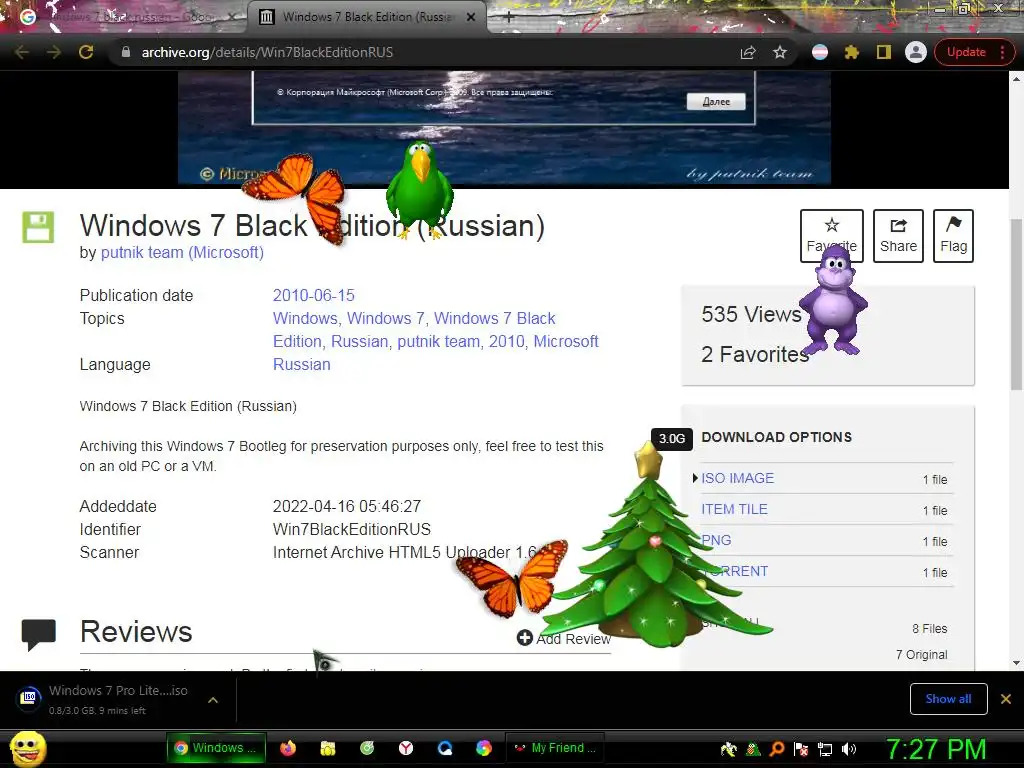Flag this archive item
This screenshot has height=768, width=1024.
click(x=953, y=236)
